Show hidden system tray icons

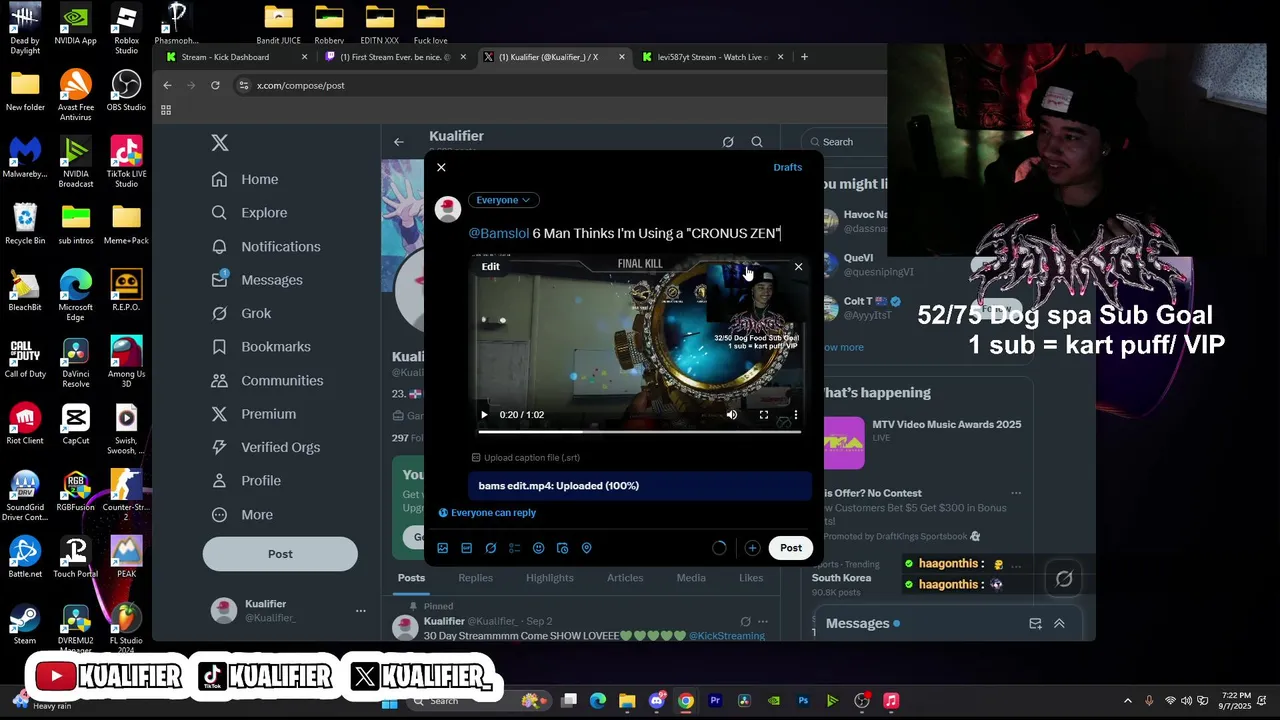[x=1128, y=701]
